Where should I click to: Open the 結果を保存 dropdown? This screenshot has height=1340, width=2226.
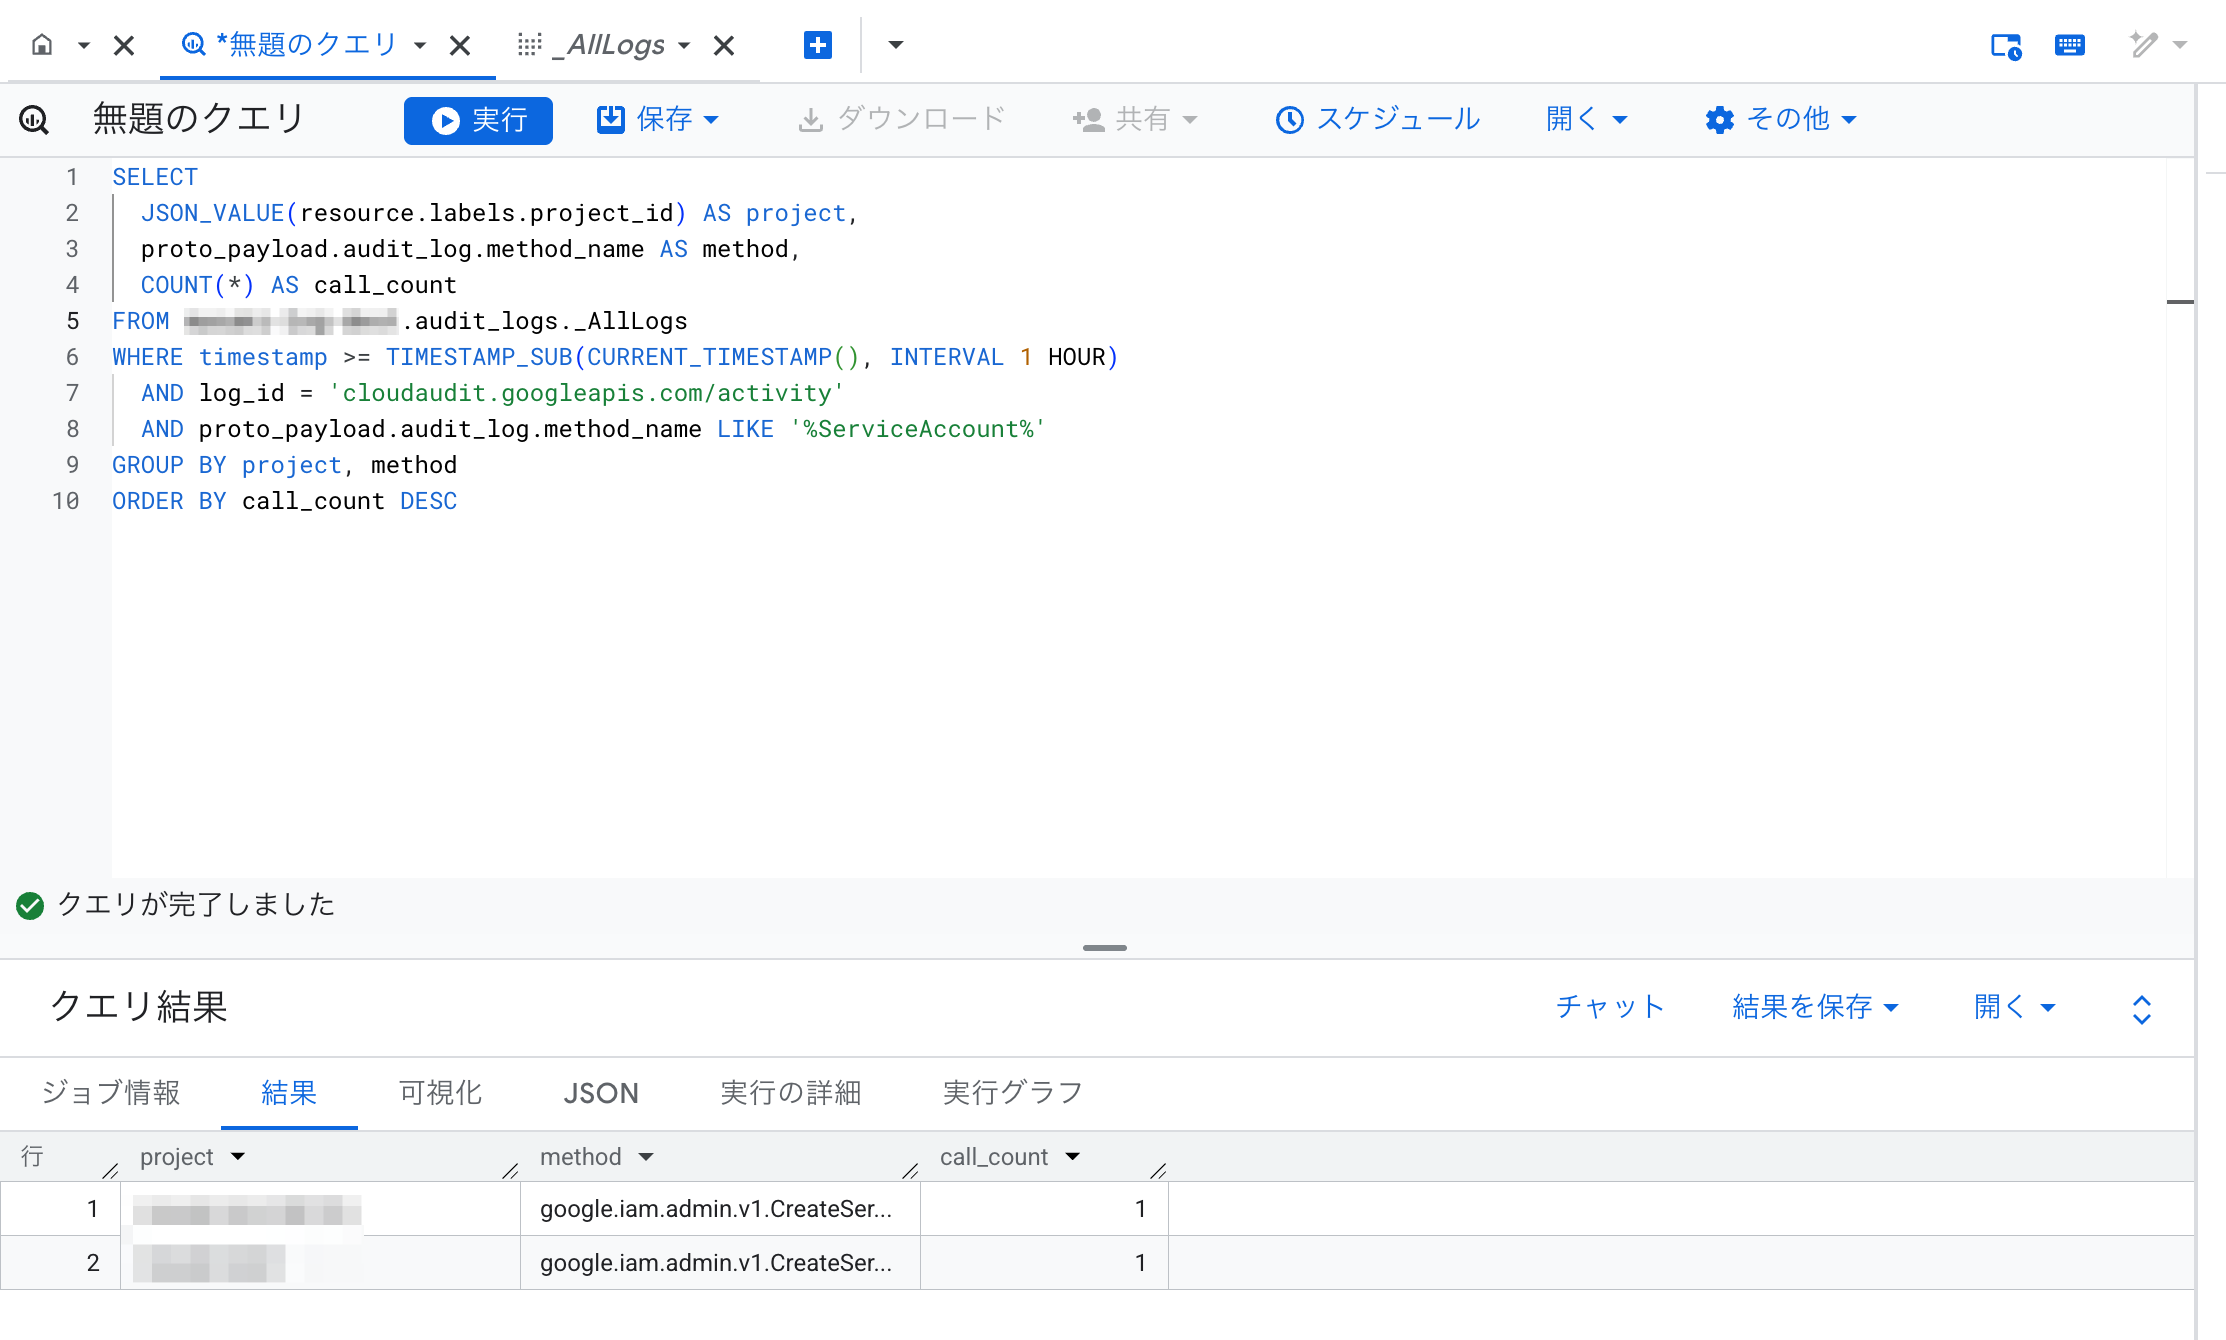click(1815, 1007)
